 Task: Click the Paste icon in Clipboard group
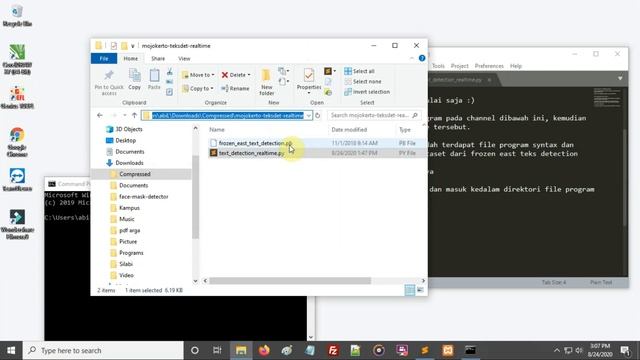click(x=154, y=79)
